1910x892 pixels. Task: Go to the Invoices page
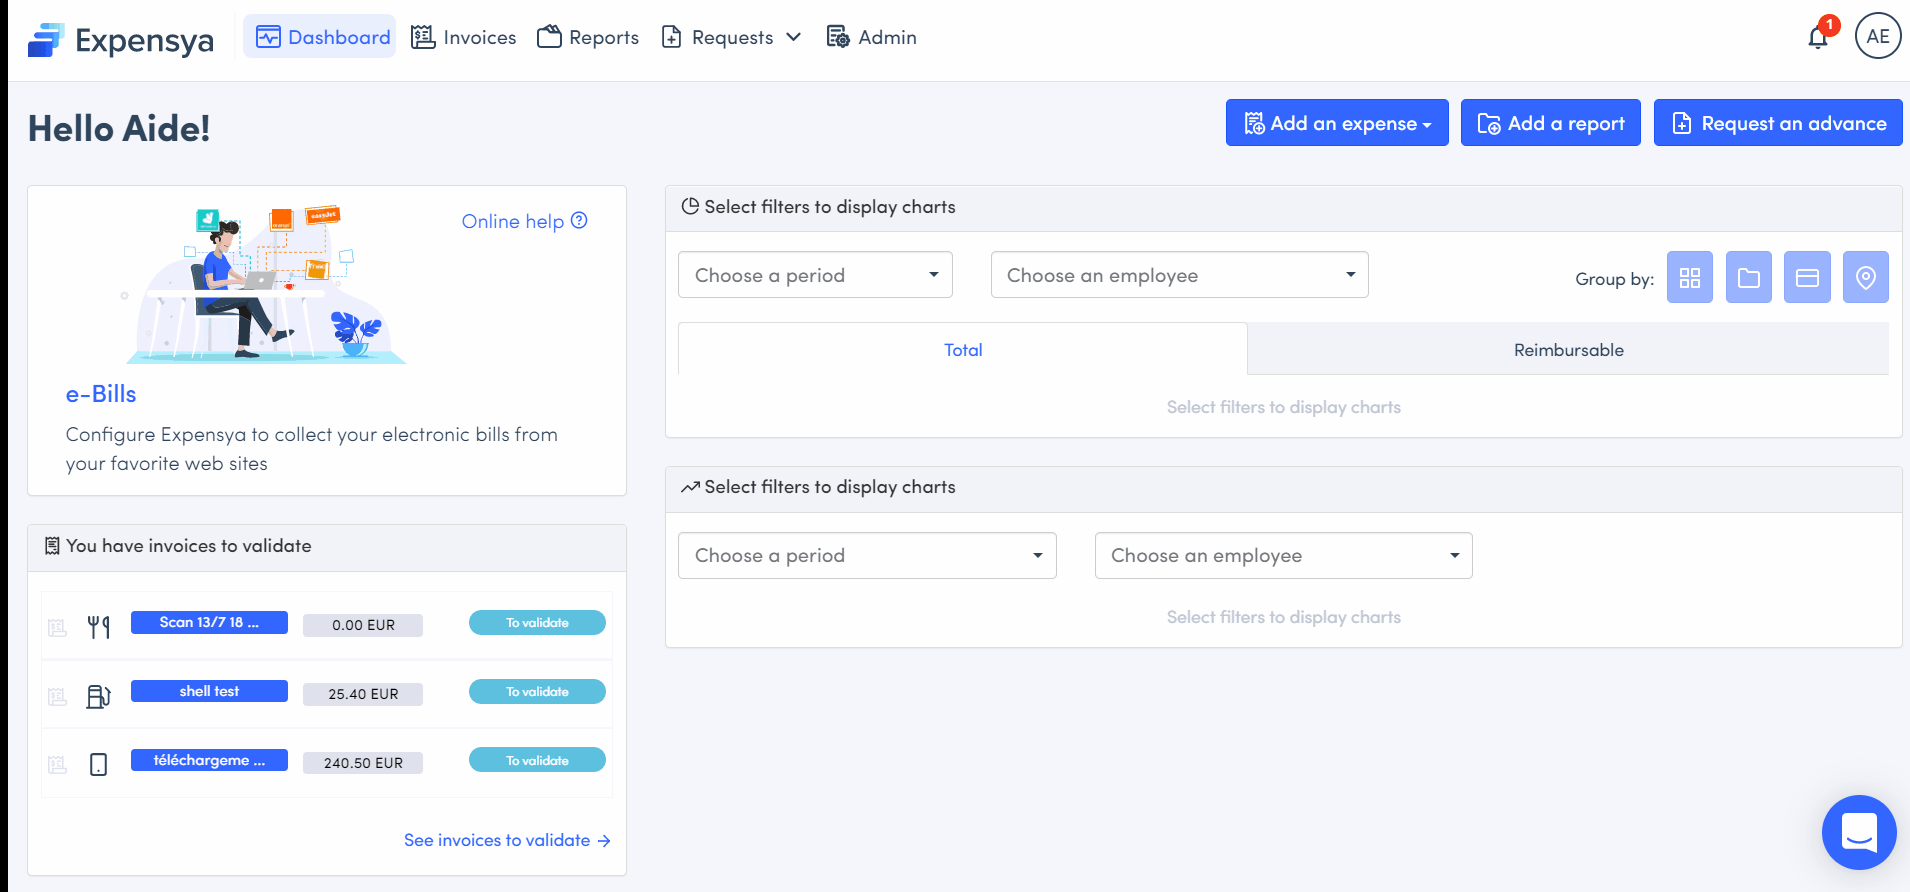coord(464,38)
